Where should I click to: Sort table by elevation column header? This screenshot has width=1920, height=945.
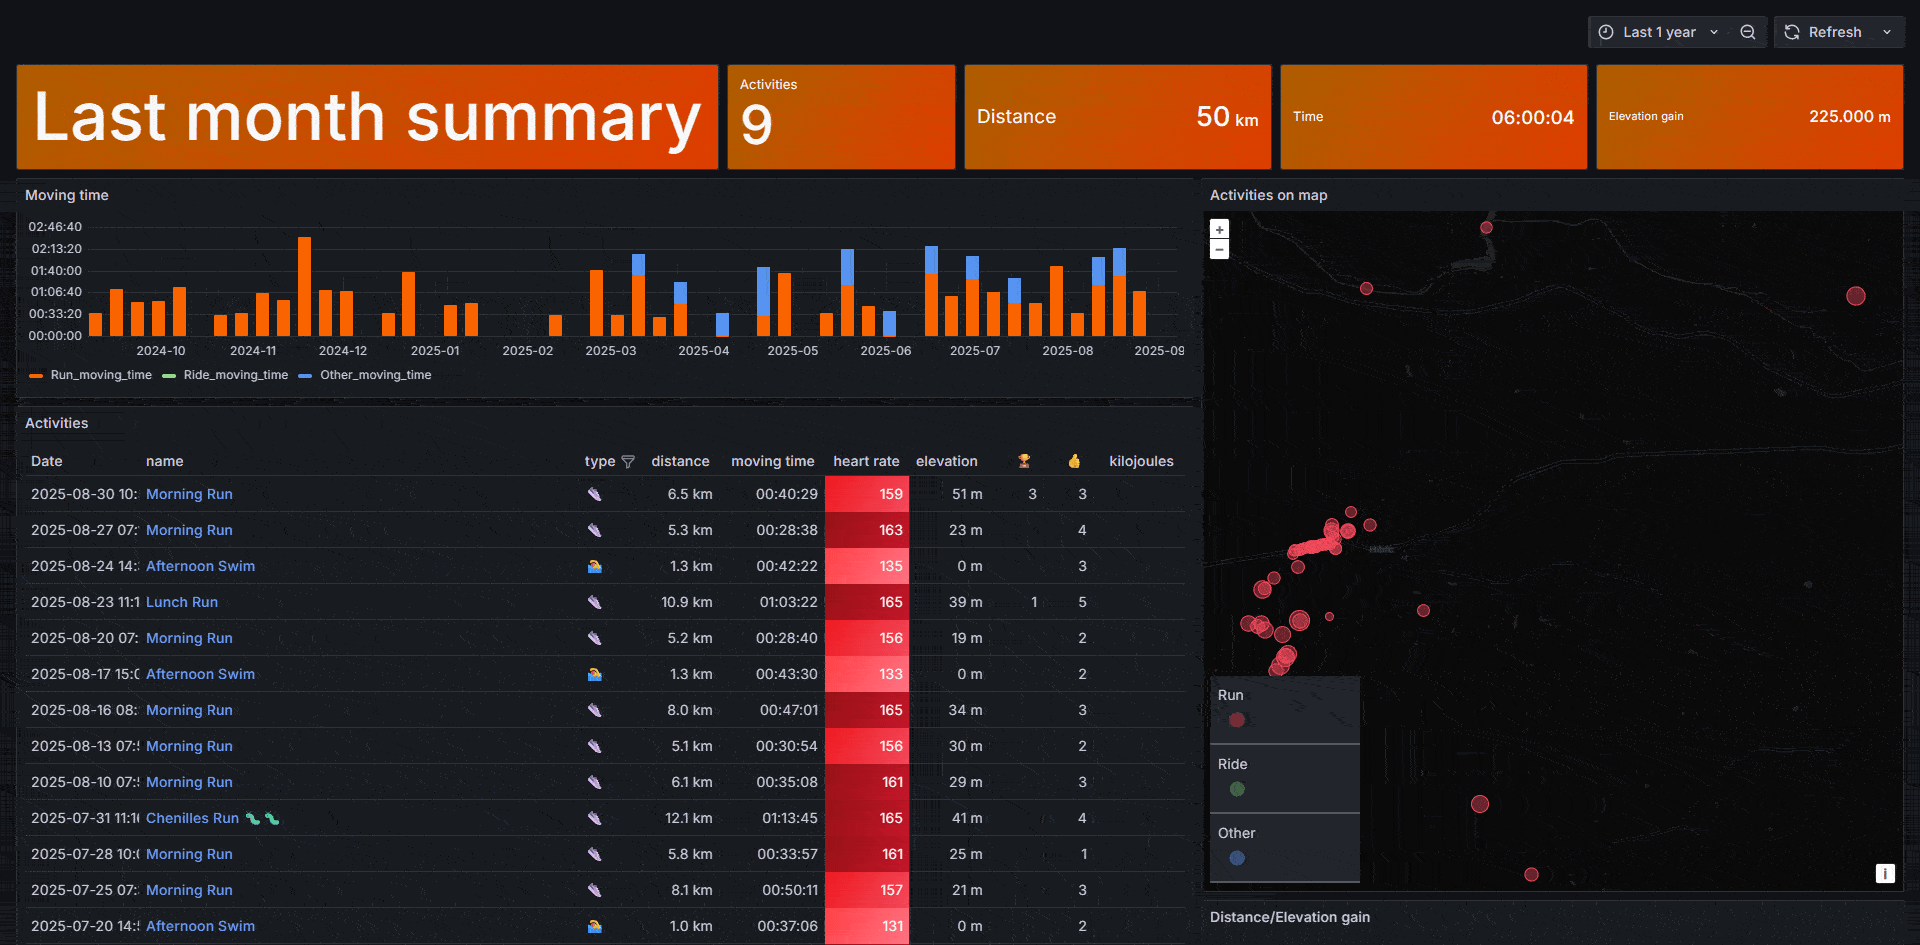pyautogui.click(x=946, y=461)
